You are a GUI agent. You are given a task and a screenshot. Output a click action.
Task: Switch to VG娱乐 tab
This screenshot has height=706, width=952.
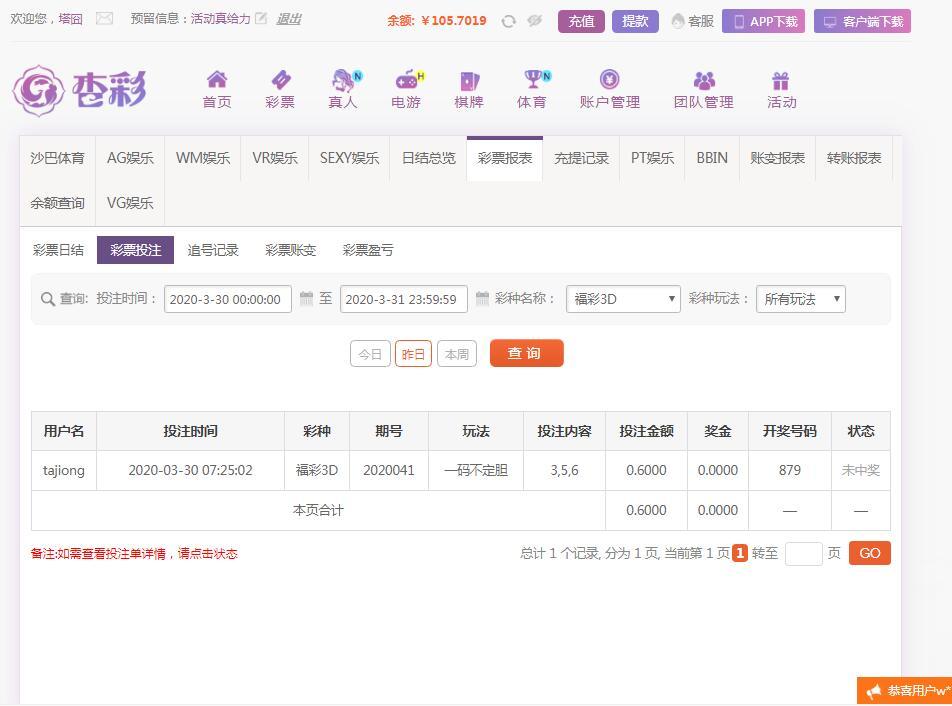point(130,203)
